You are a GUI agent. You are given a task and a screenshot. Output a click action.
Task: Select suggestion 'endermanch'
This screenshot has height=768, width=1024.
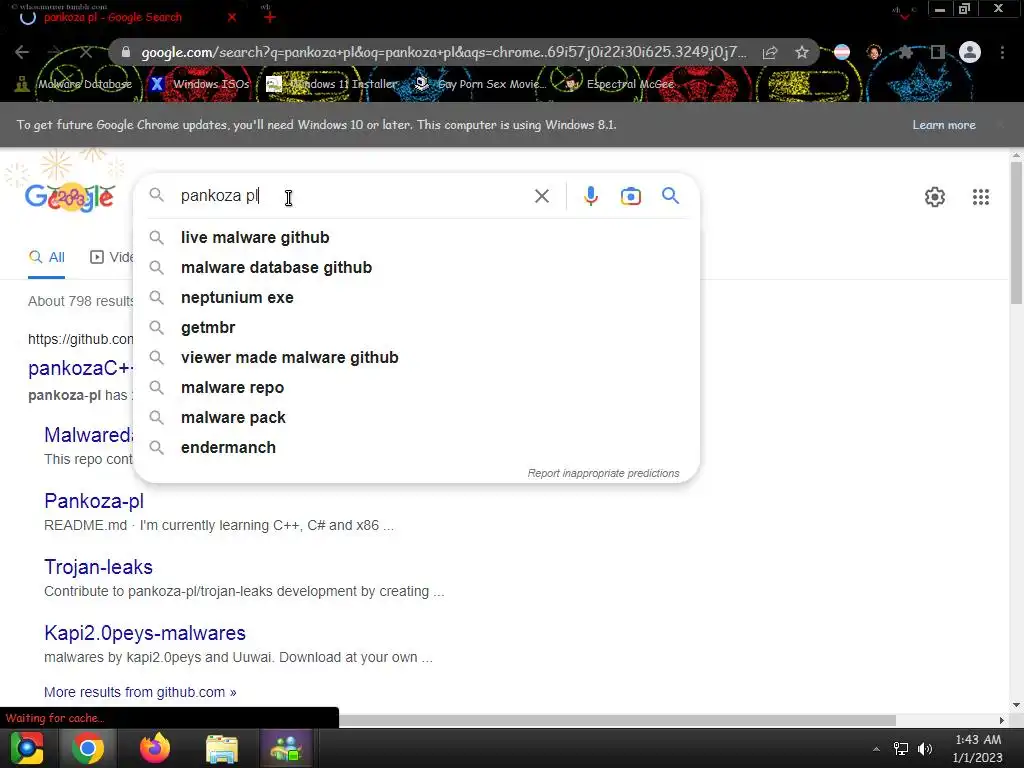(x=416, y=448)
